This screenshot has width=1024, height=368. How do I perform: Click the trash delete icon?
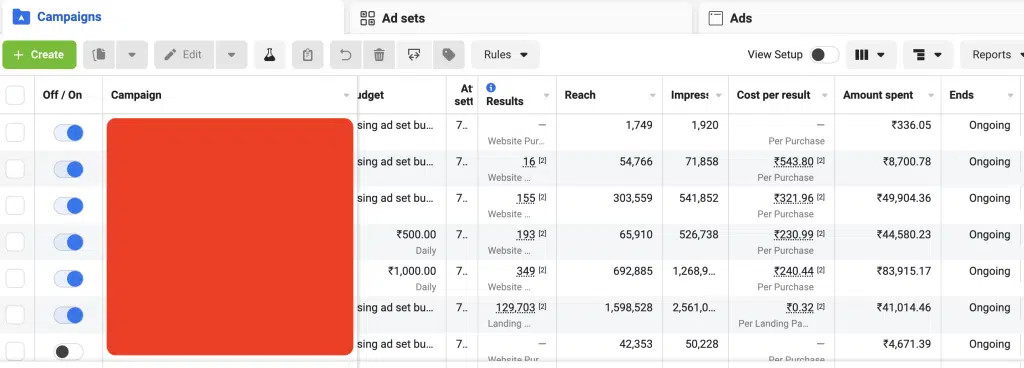pos(379,55)
